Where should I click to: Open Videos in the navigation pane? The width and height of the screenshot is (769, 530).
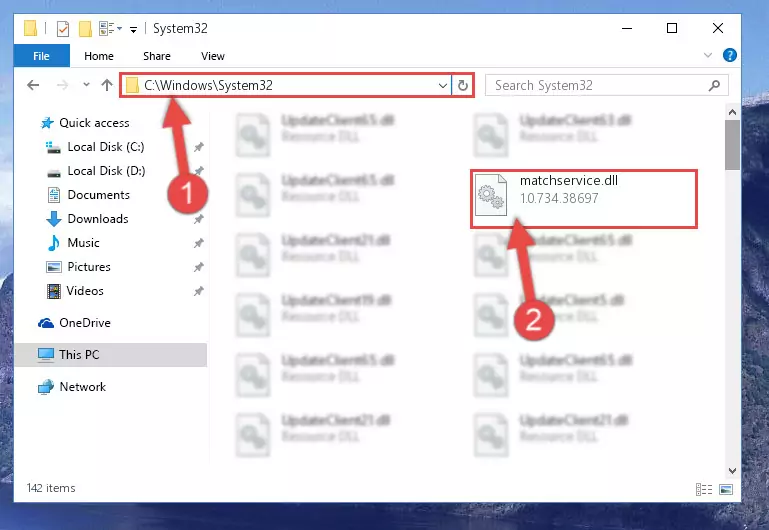85,291
